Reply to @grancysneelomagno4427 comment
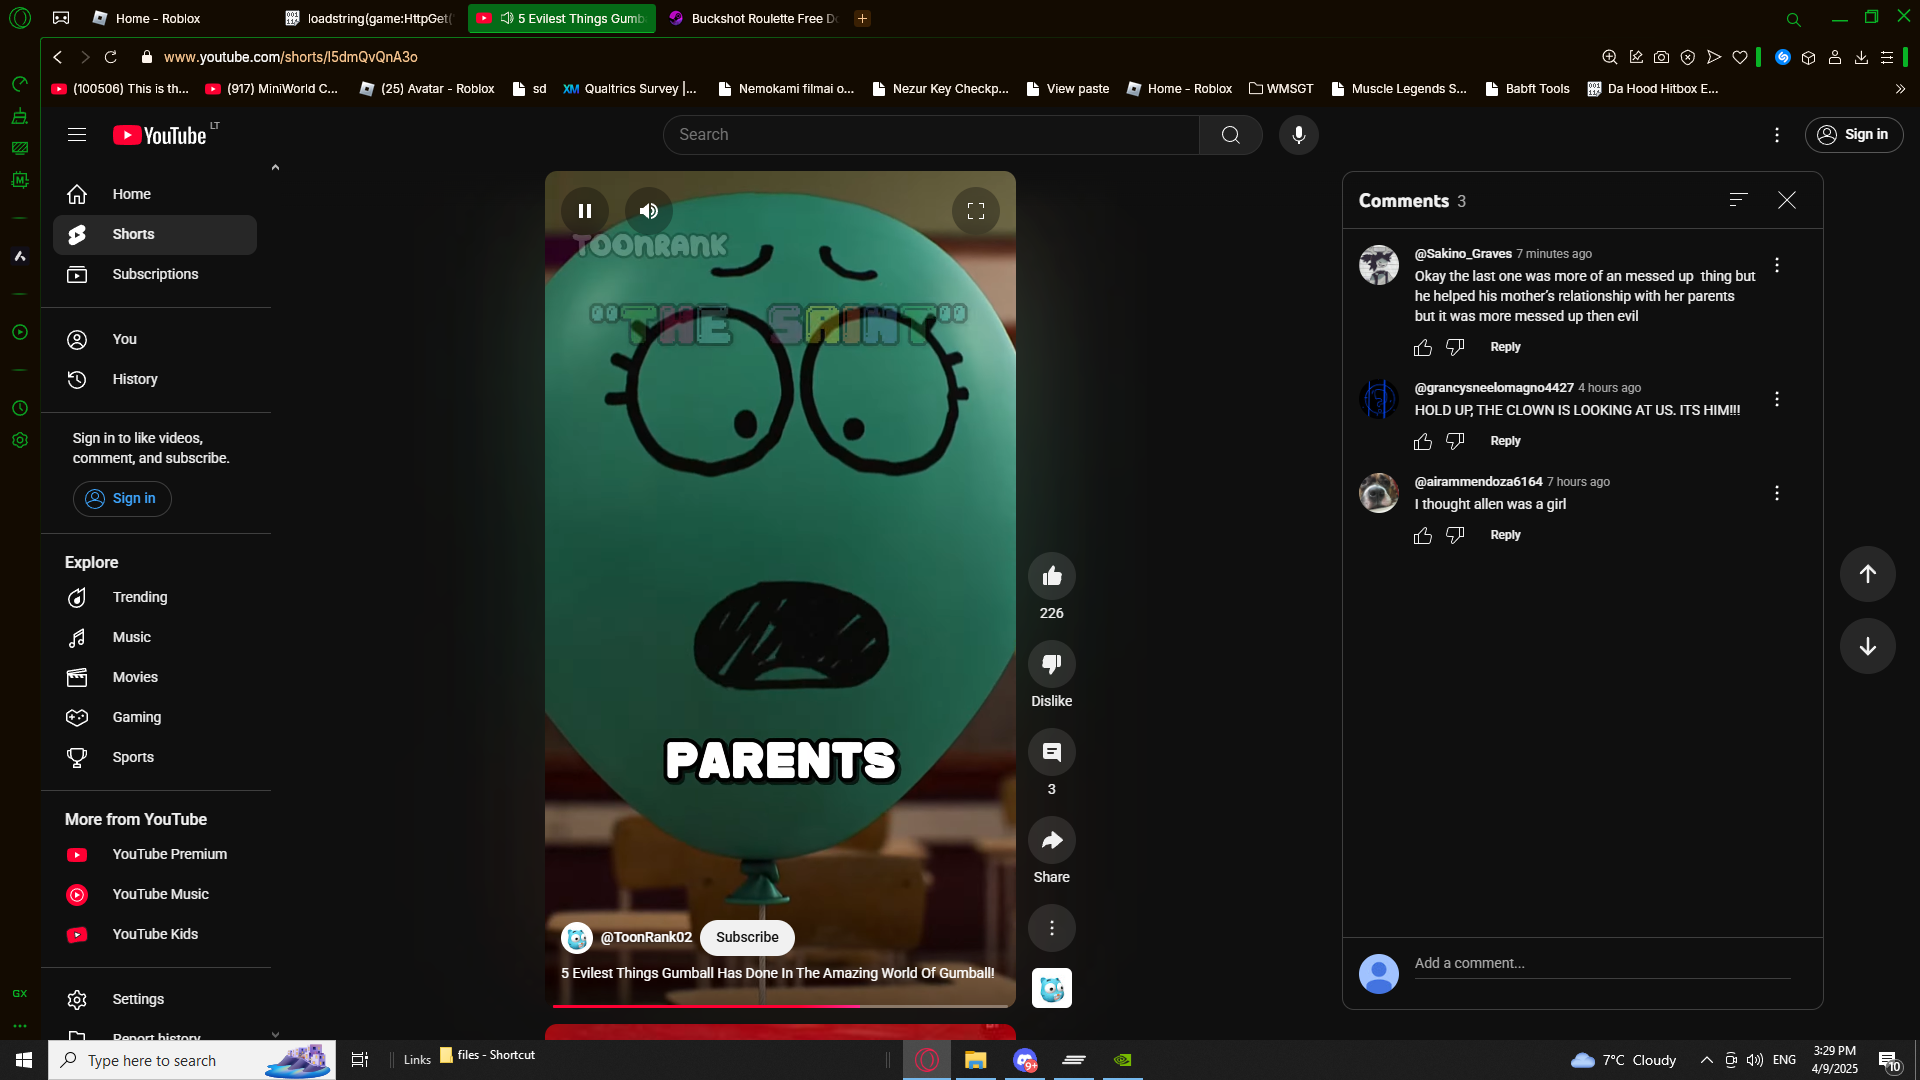The height and width of the screenshot is (1080, 1920). pos(1505,441)
